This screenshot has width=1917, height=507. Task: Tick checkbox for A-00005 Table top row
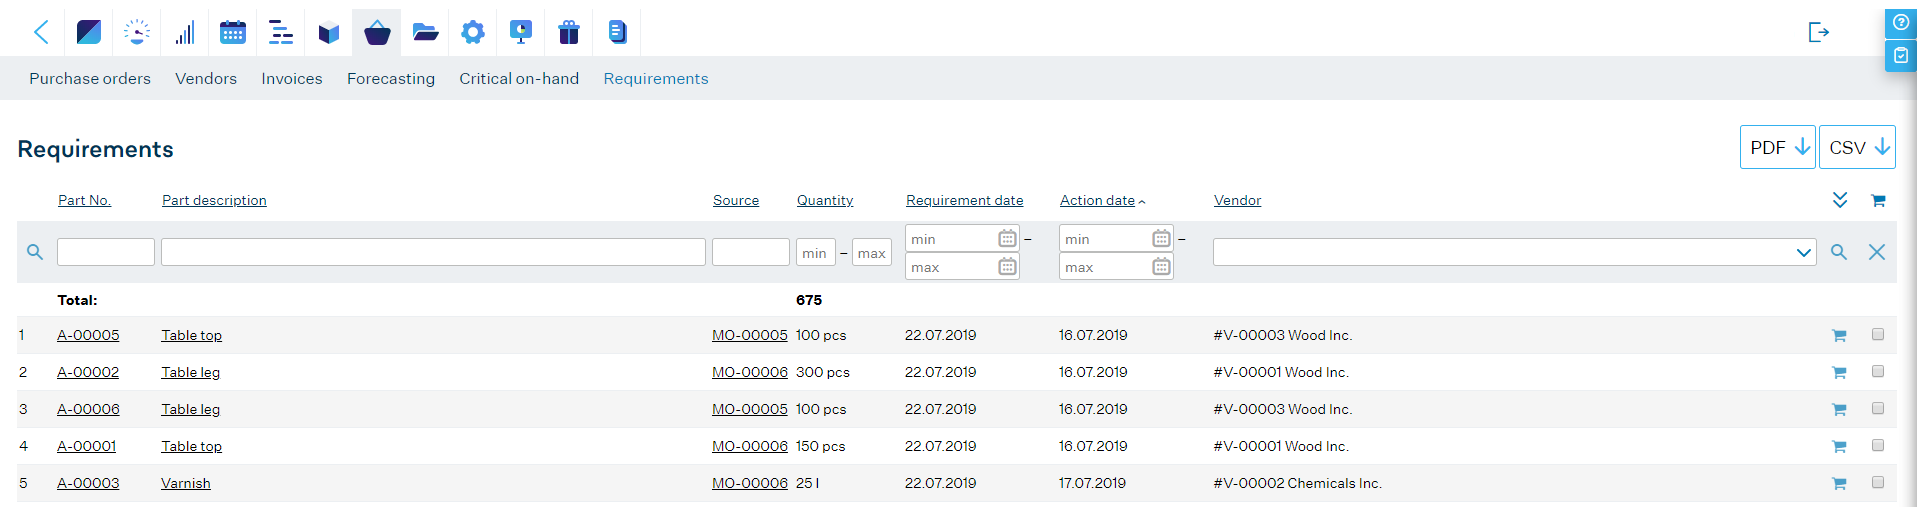click(1878, 335)
